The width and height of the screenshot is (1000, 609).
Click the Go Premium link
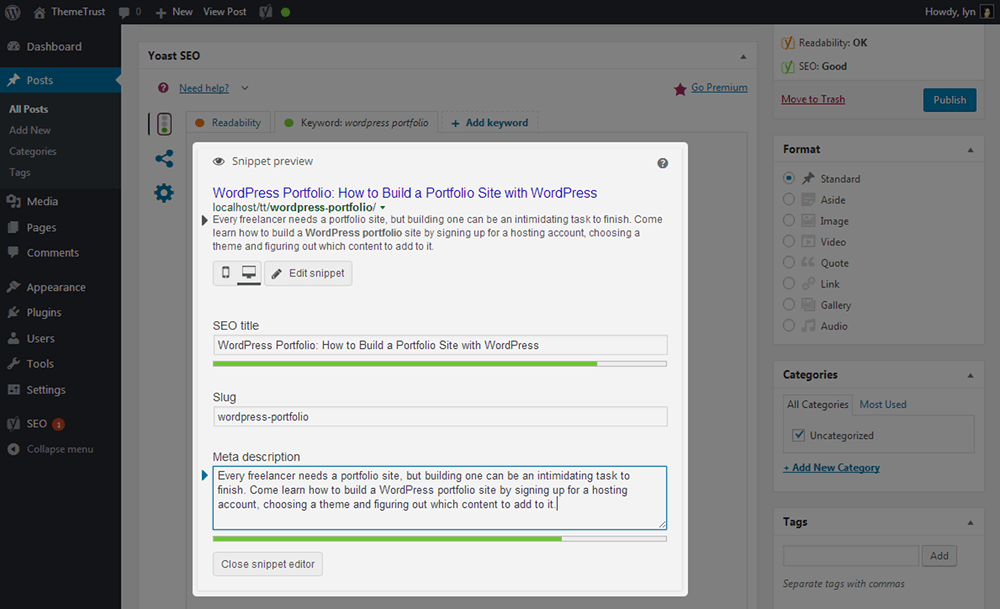pos(718,88)
